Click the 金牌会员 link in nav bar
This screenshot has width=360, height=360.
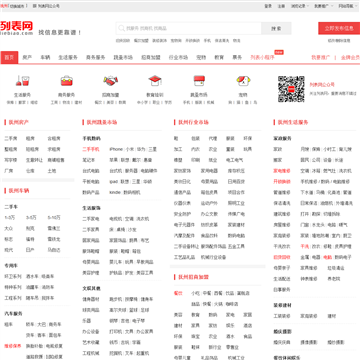pyautogui.click(x=350, y=57)
